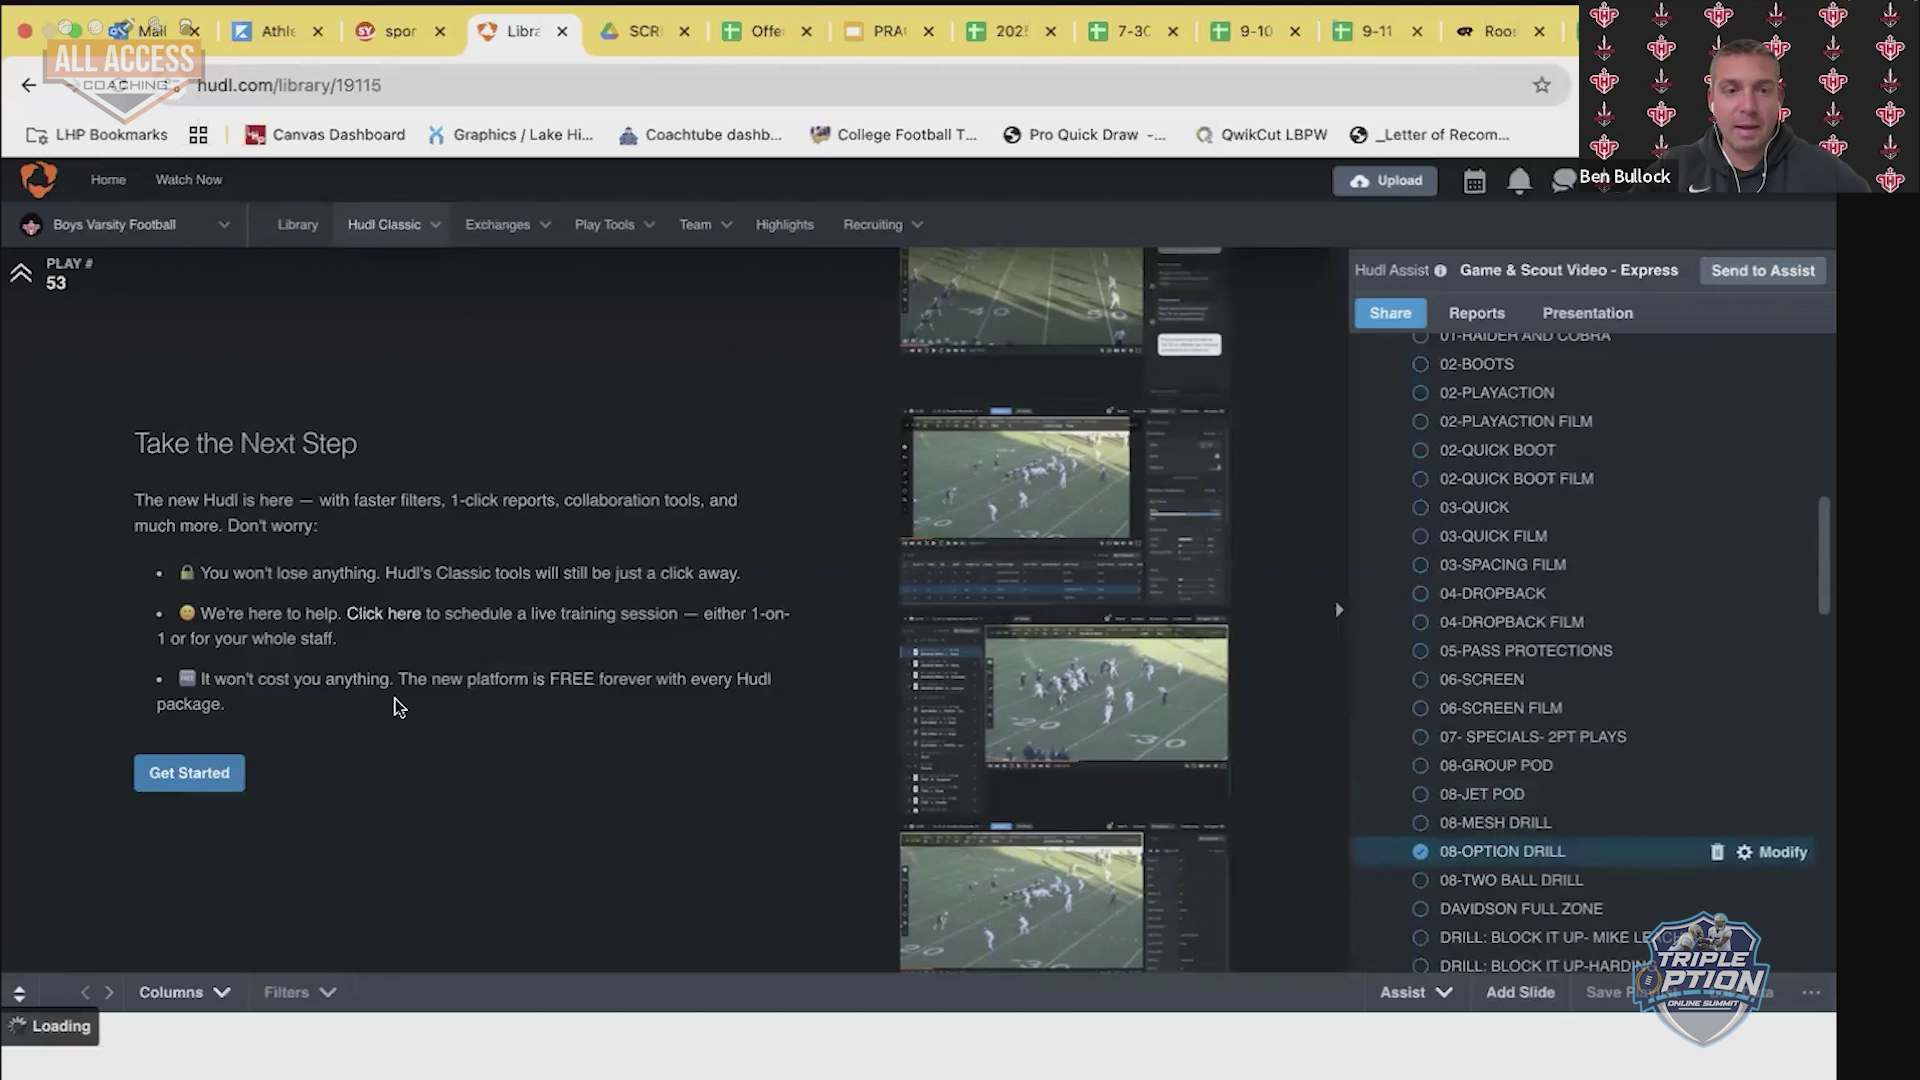Modify the 08-OPTION DRILL playlist
The image size is (1920, 1080).
point(1772,852)
